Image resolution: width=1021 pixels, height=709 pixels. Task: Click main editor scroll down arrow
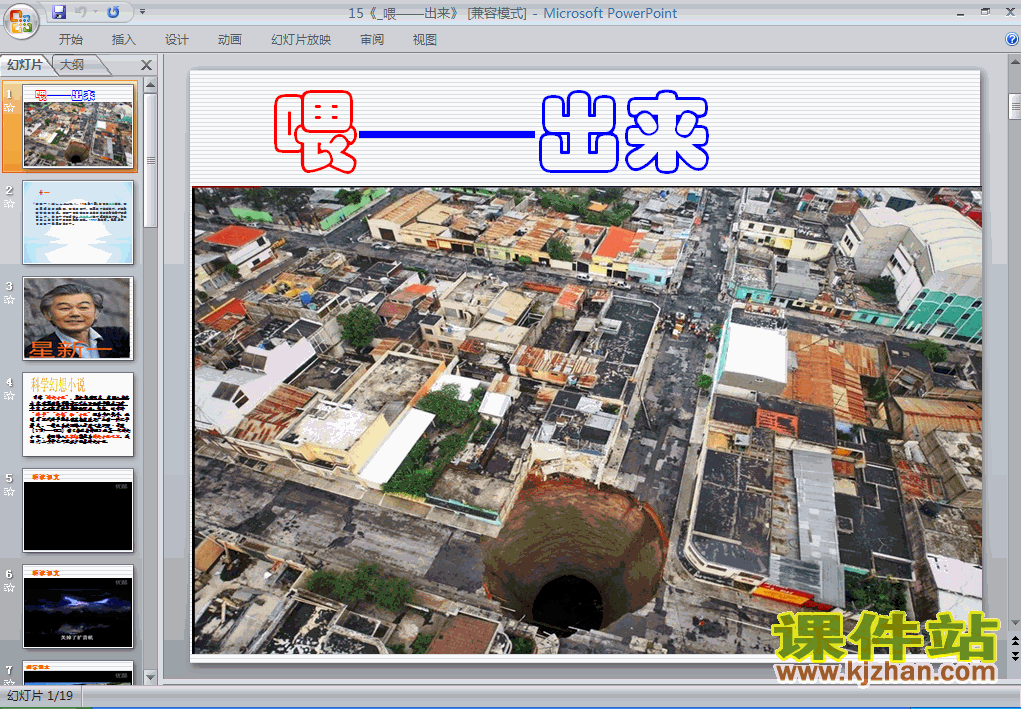(1014, 623)
